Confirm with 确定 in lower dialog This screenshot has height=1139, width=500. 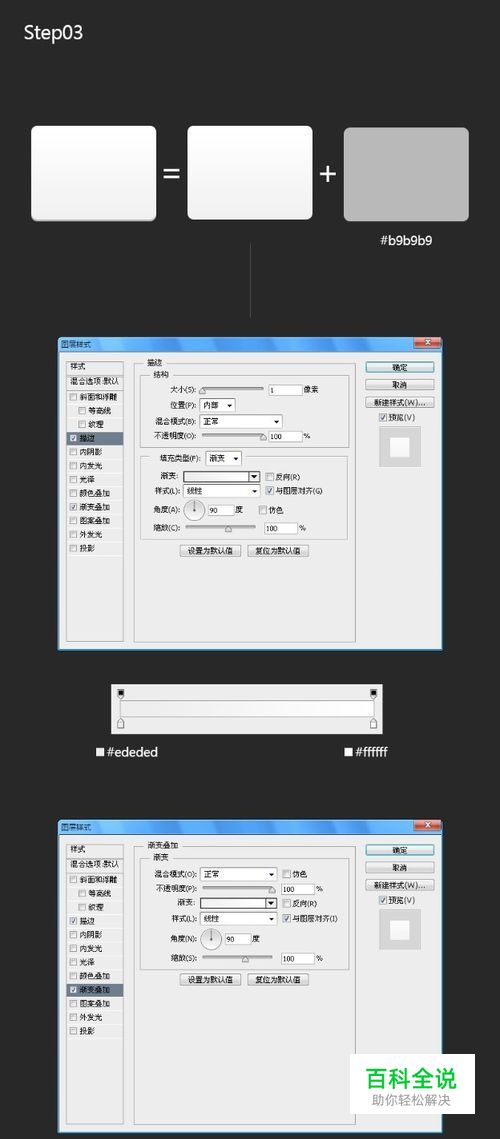[x=400, y=850]
